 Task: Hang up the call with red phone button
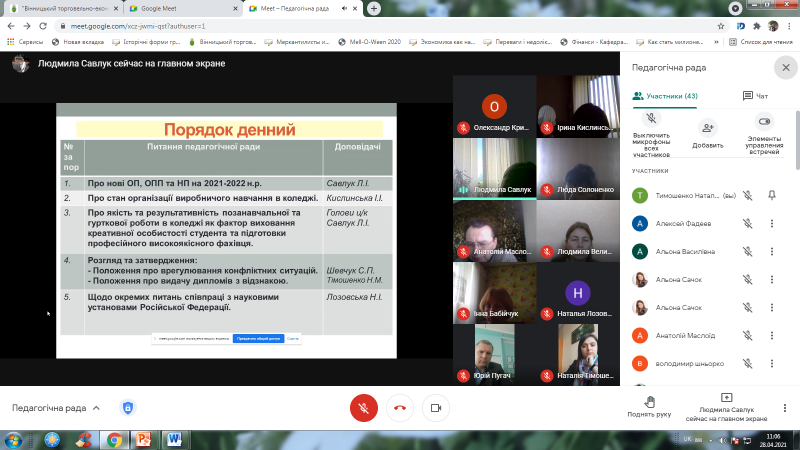(x=400, y=408)
